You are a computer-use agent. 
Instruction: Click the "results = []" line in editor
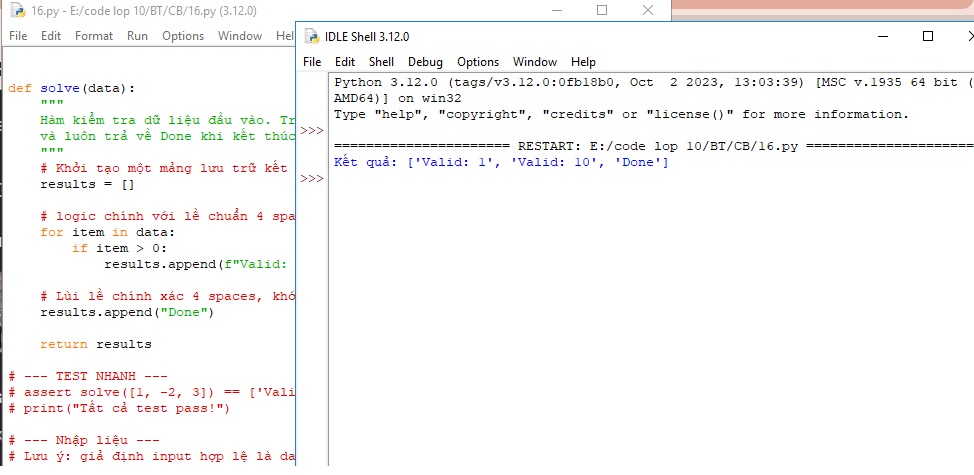click(87, 184)
